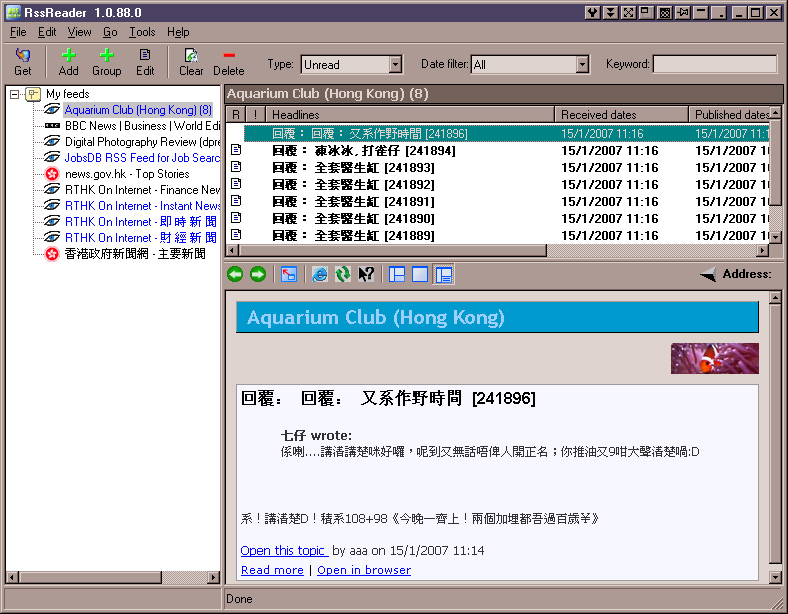Select RTHK On Internet Finance News feed
The width and height of the screenshot is (788, 614).
(x=142, y=190)
